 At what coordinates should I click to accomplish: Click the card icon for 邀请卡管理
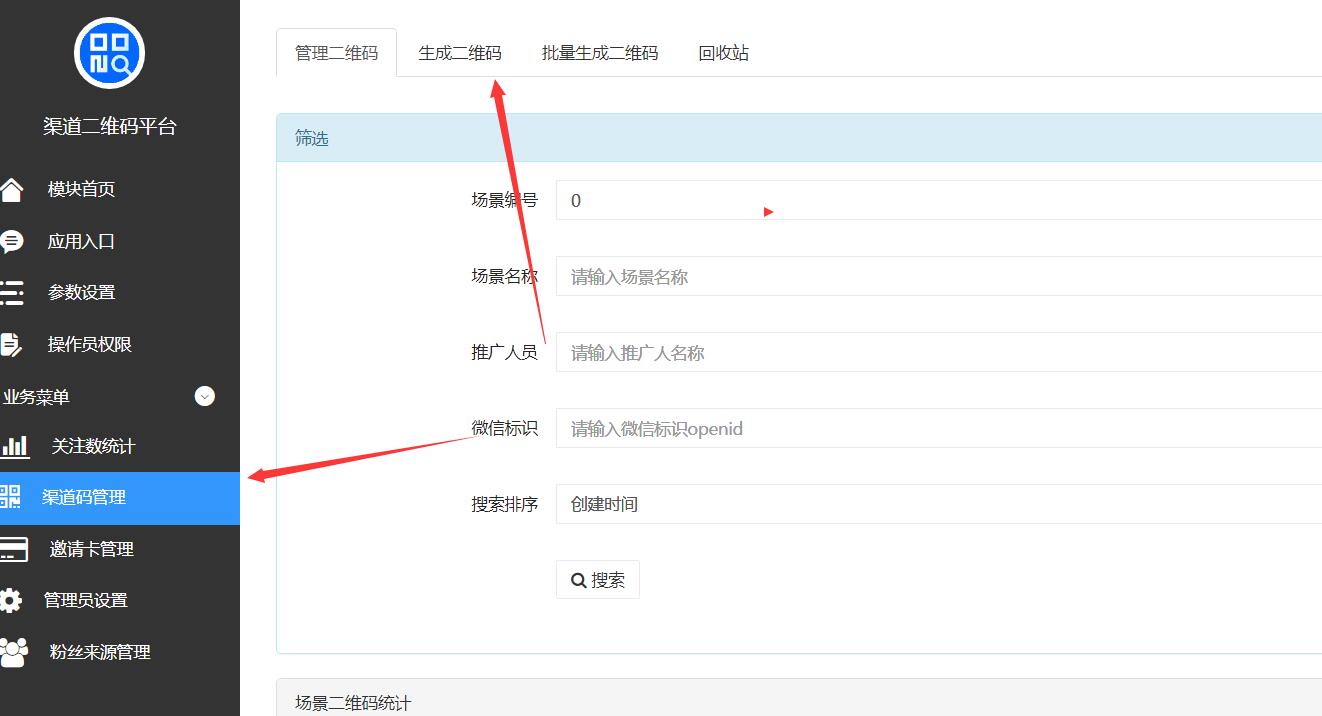[13, 549]
